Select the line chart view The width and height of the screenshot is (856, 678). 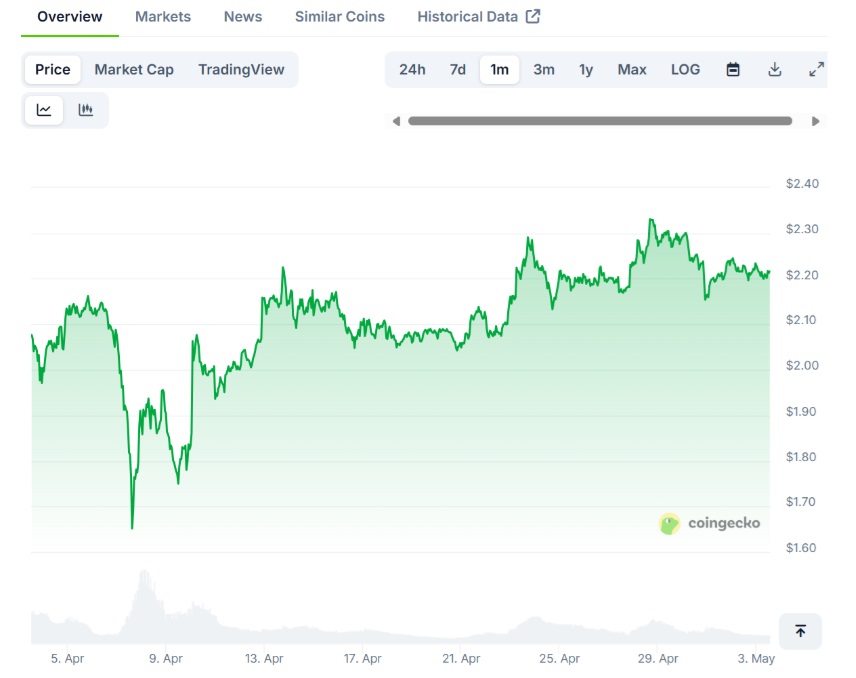point(43,110)
